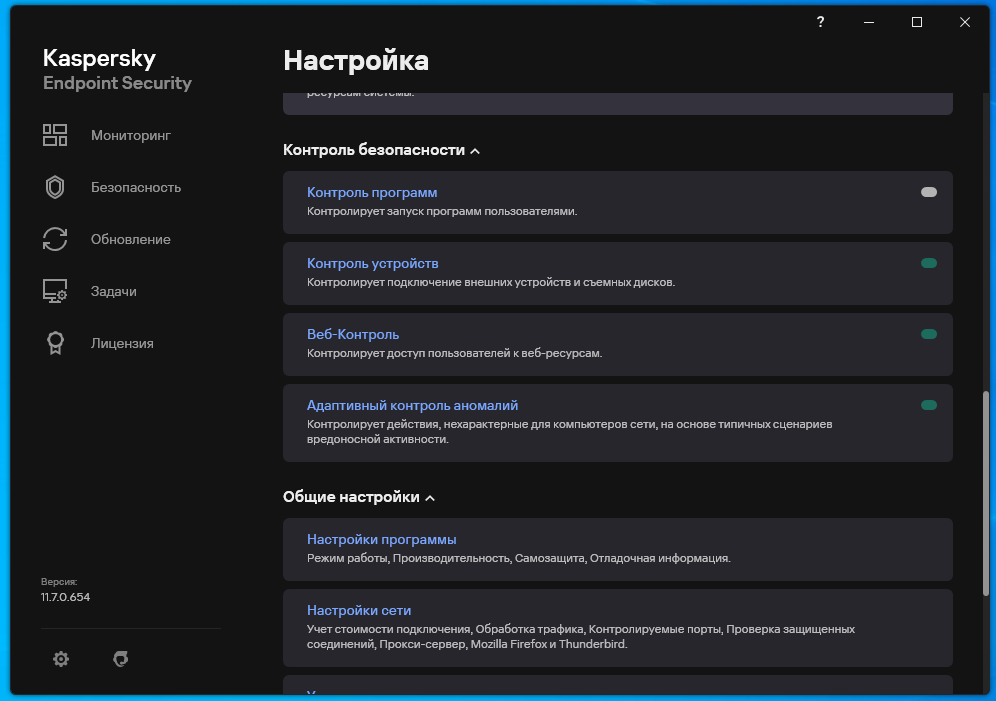This screenshot has width=996, height=701.
Task: Enable the Контроль программ toggle
Action: pos(929,192)
